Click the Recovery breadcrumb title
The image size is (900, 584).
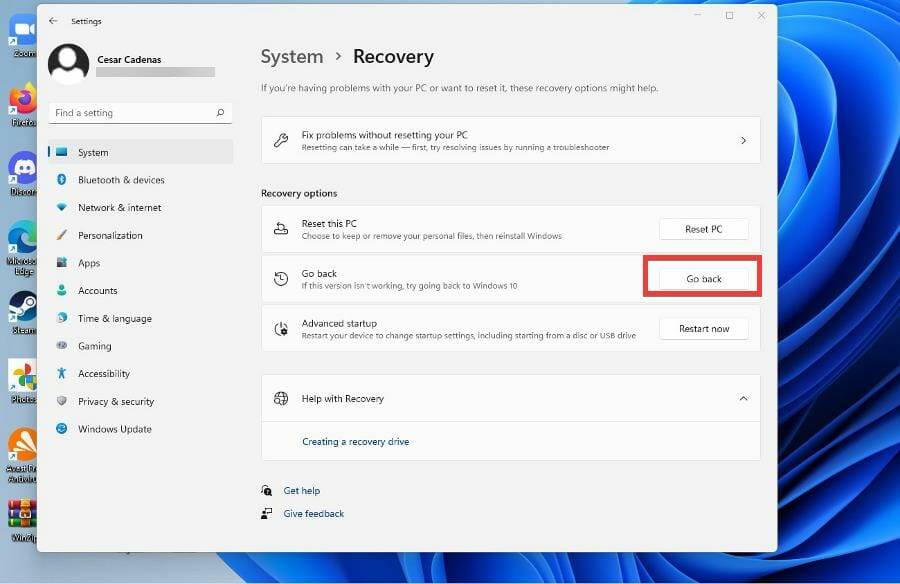coord(393,56)
